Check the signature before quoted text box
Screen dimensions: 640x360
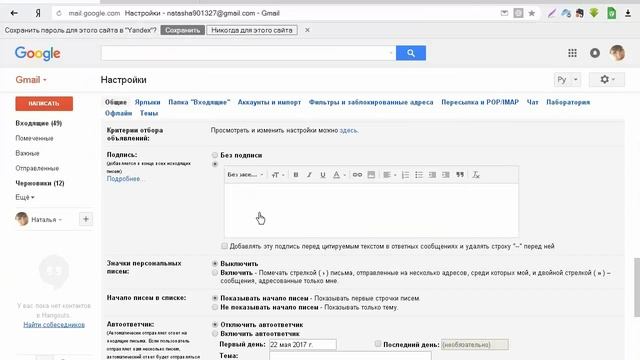pos(224,246)
